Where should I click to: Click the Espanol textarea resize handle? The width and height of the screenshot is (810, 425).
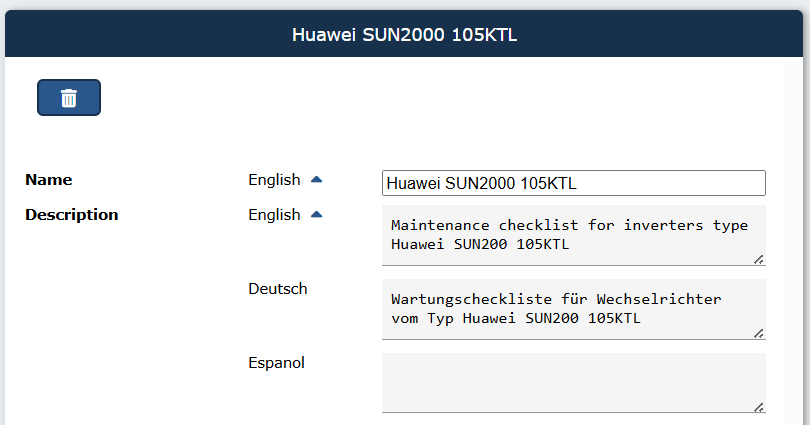click(x=758, y=407)
